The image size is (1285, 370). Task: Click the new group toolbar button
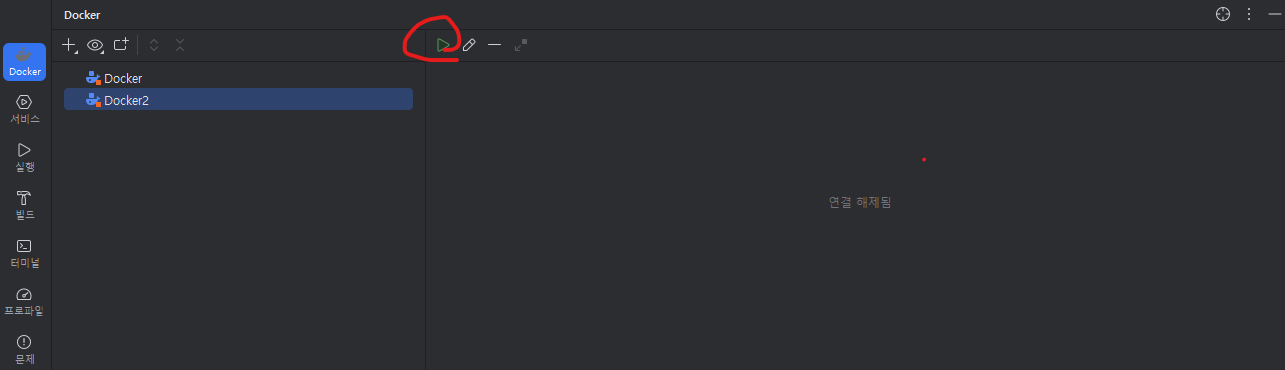click(x=121, y=45)
